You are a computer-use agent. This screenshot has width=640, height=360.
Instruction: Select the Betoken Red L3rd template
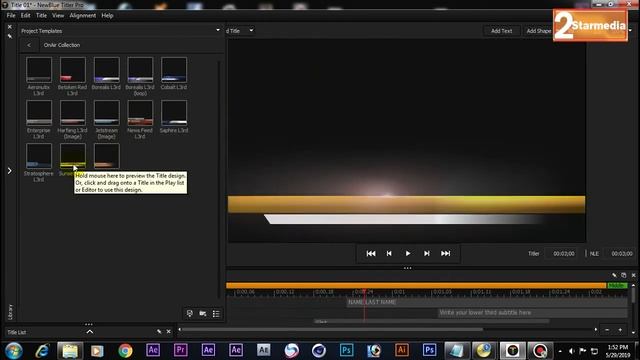tap(73, 70)
